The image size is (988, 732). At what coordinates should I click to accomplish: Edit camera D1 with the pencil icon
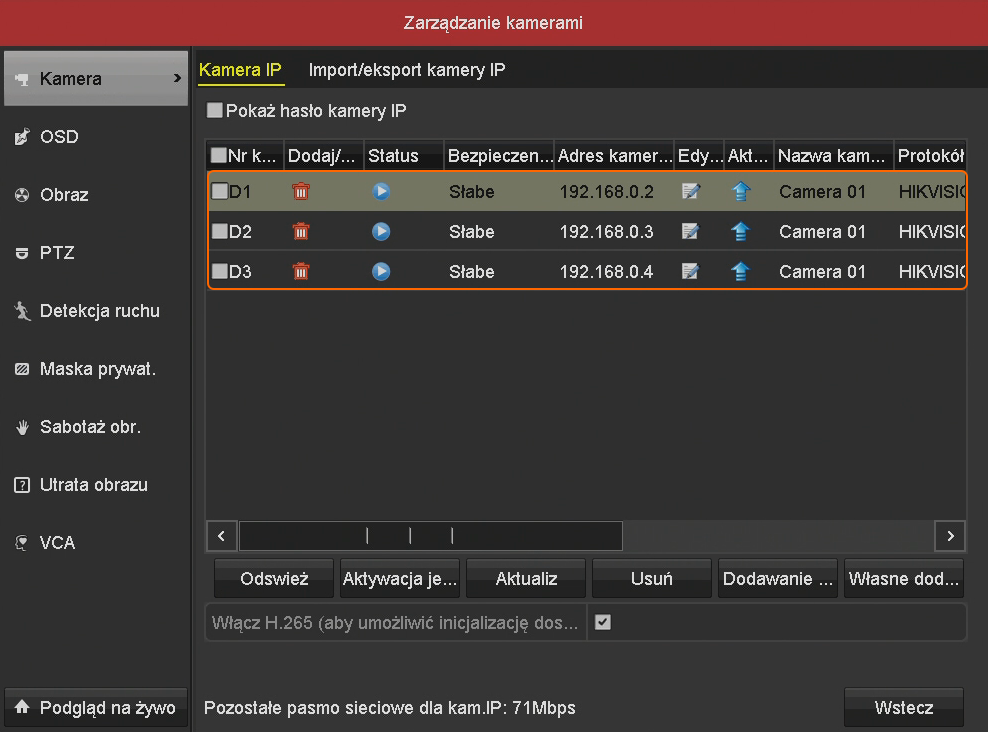point(690,191)
